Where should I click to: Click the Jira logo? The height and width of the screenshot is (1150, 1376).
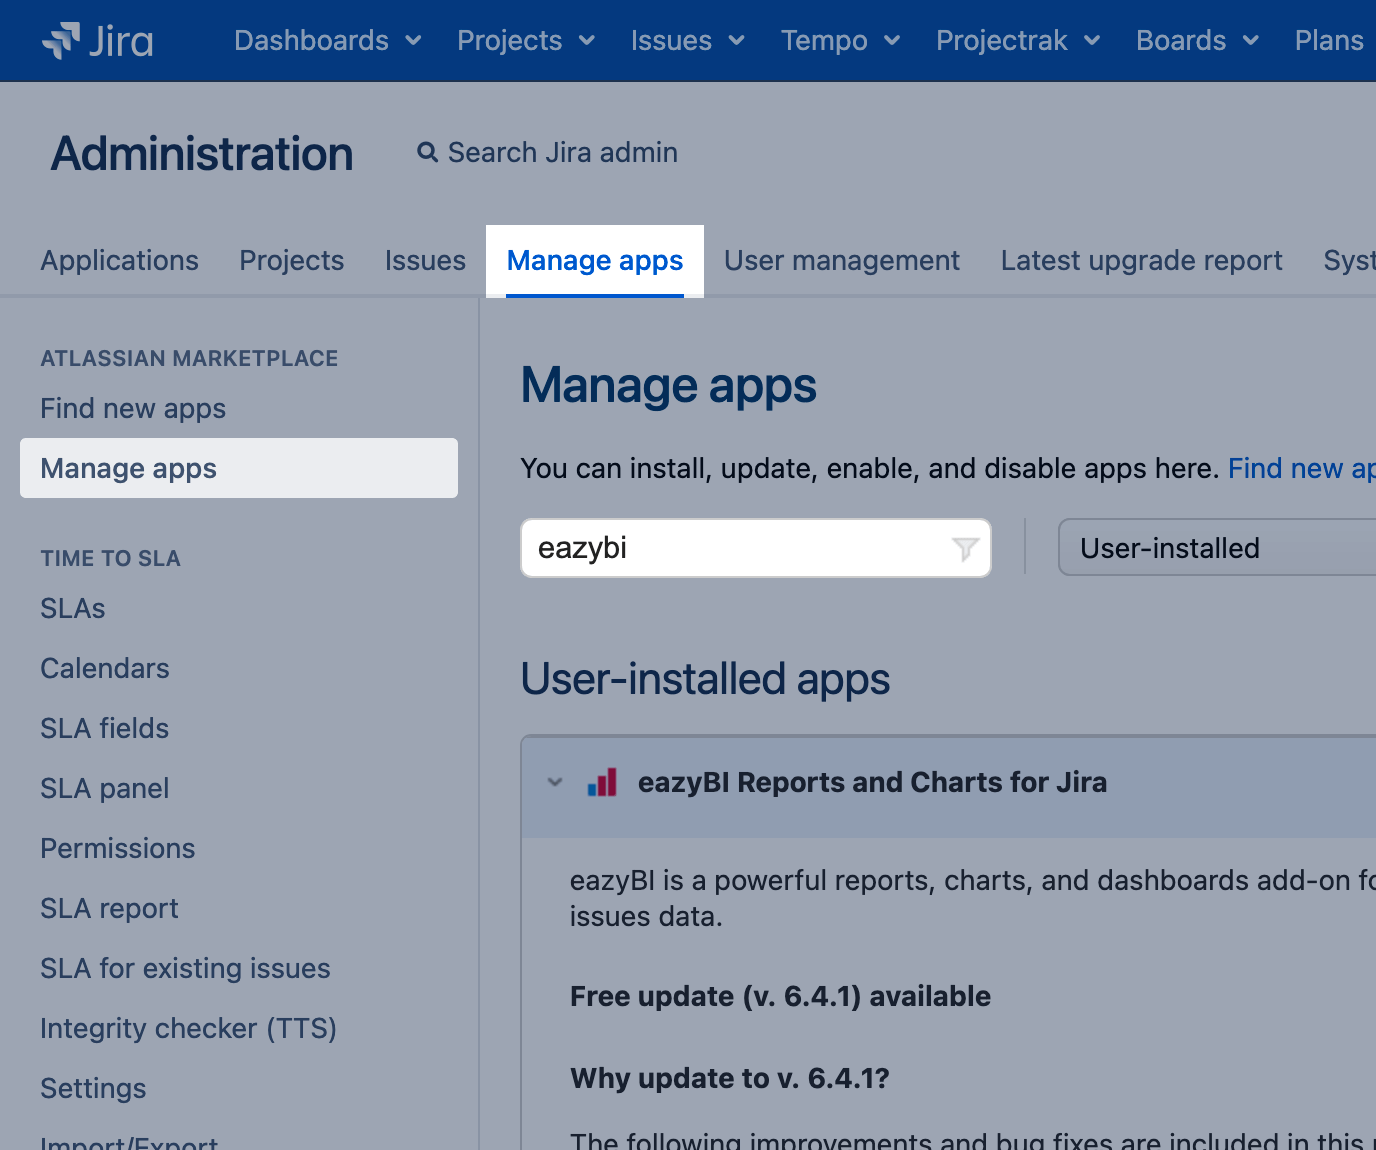click(97, 41)
